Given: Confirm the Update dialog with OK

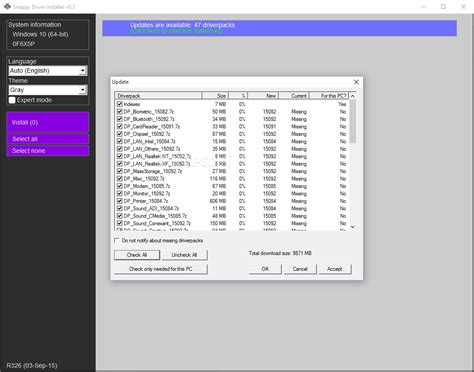Looking at the screenshot, I should click(x=265, y=269).
